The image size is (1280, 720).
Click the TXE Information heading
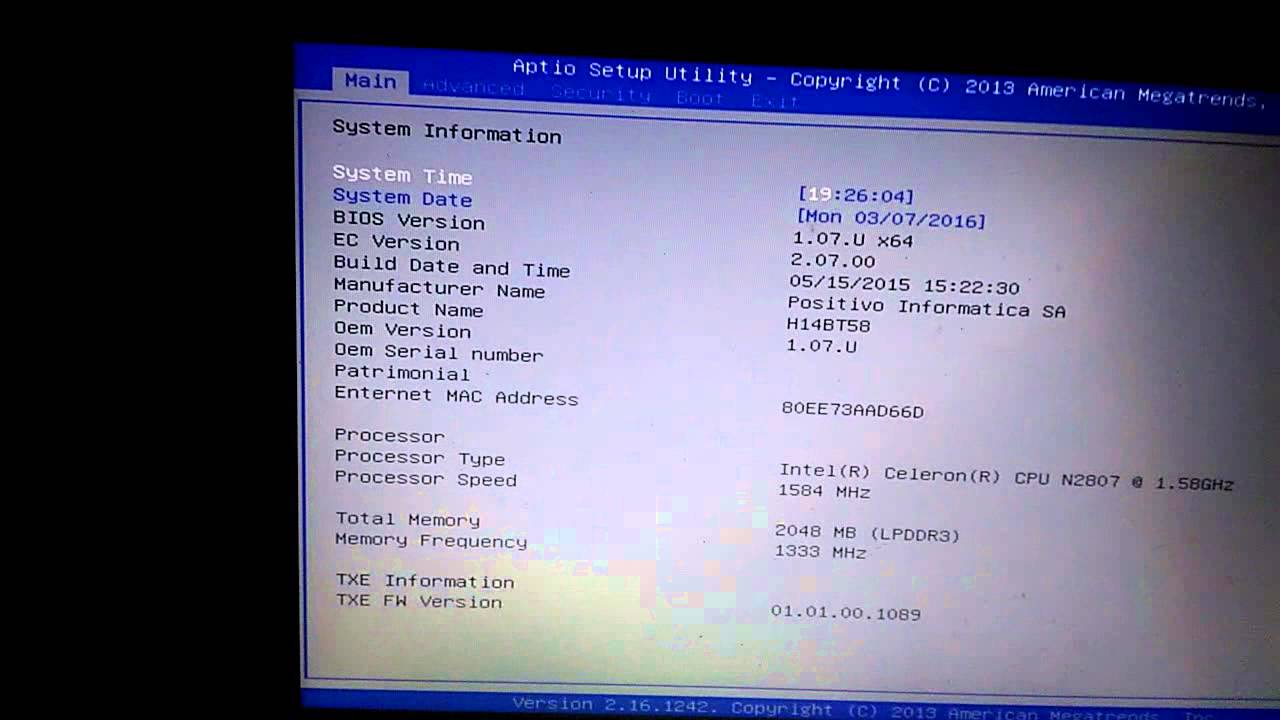425,581
